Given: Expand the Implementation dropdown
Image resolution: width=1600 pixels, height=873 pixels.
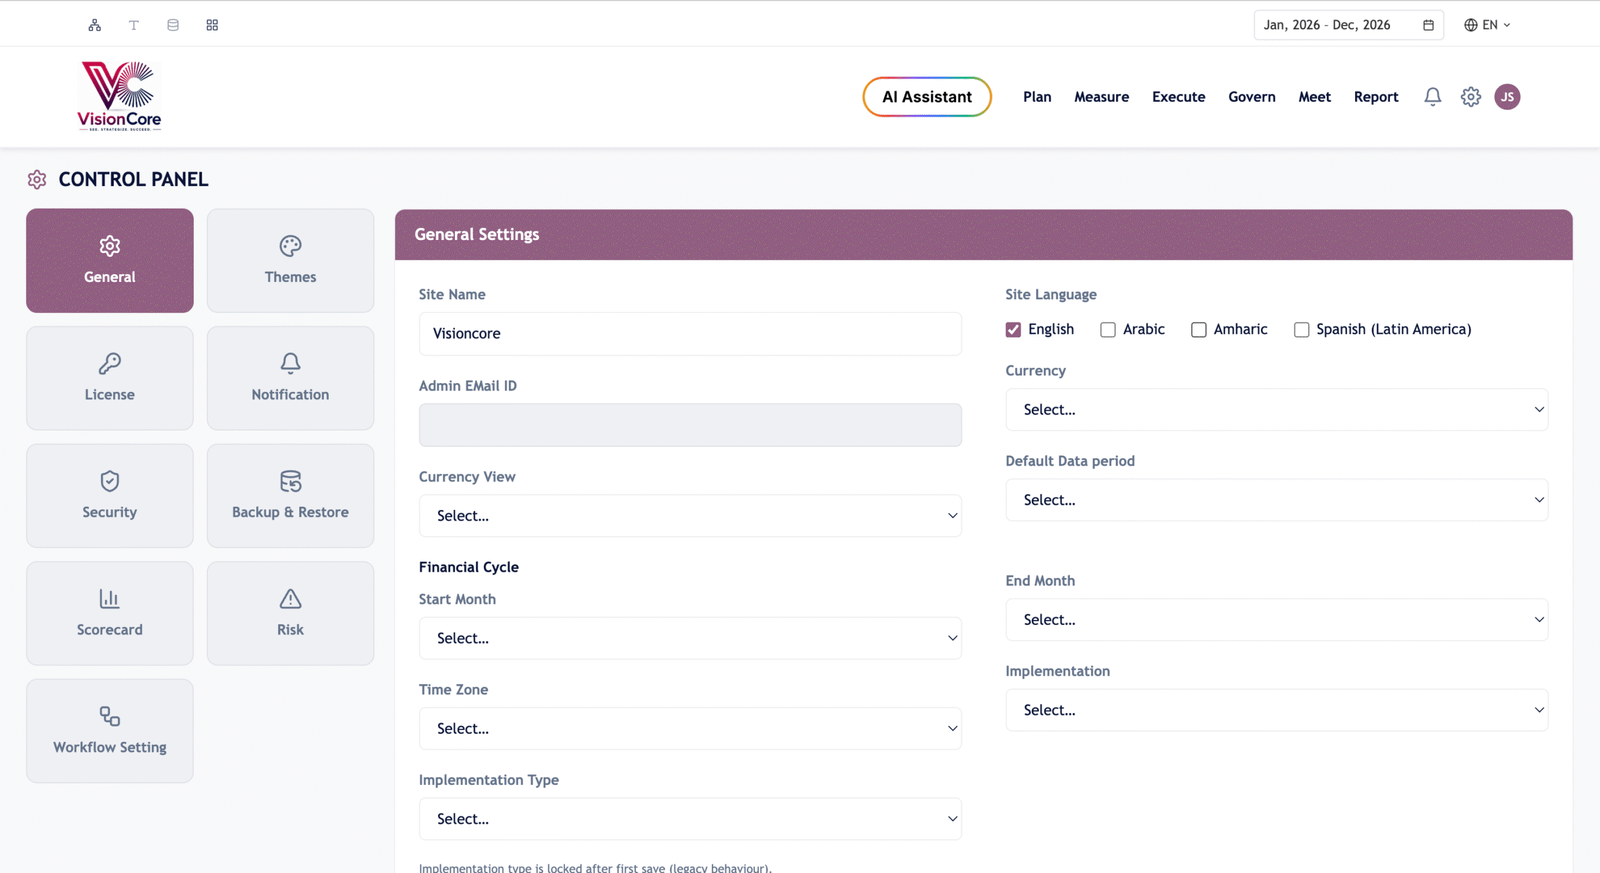Looking at the screenshot, I should click(1277, 710).
